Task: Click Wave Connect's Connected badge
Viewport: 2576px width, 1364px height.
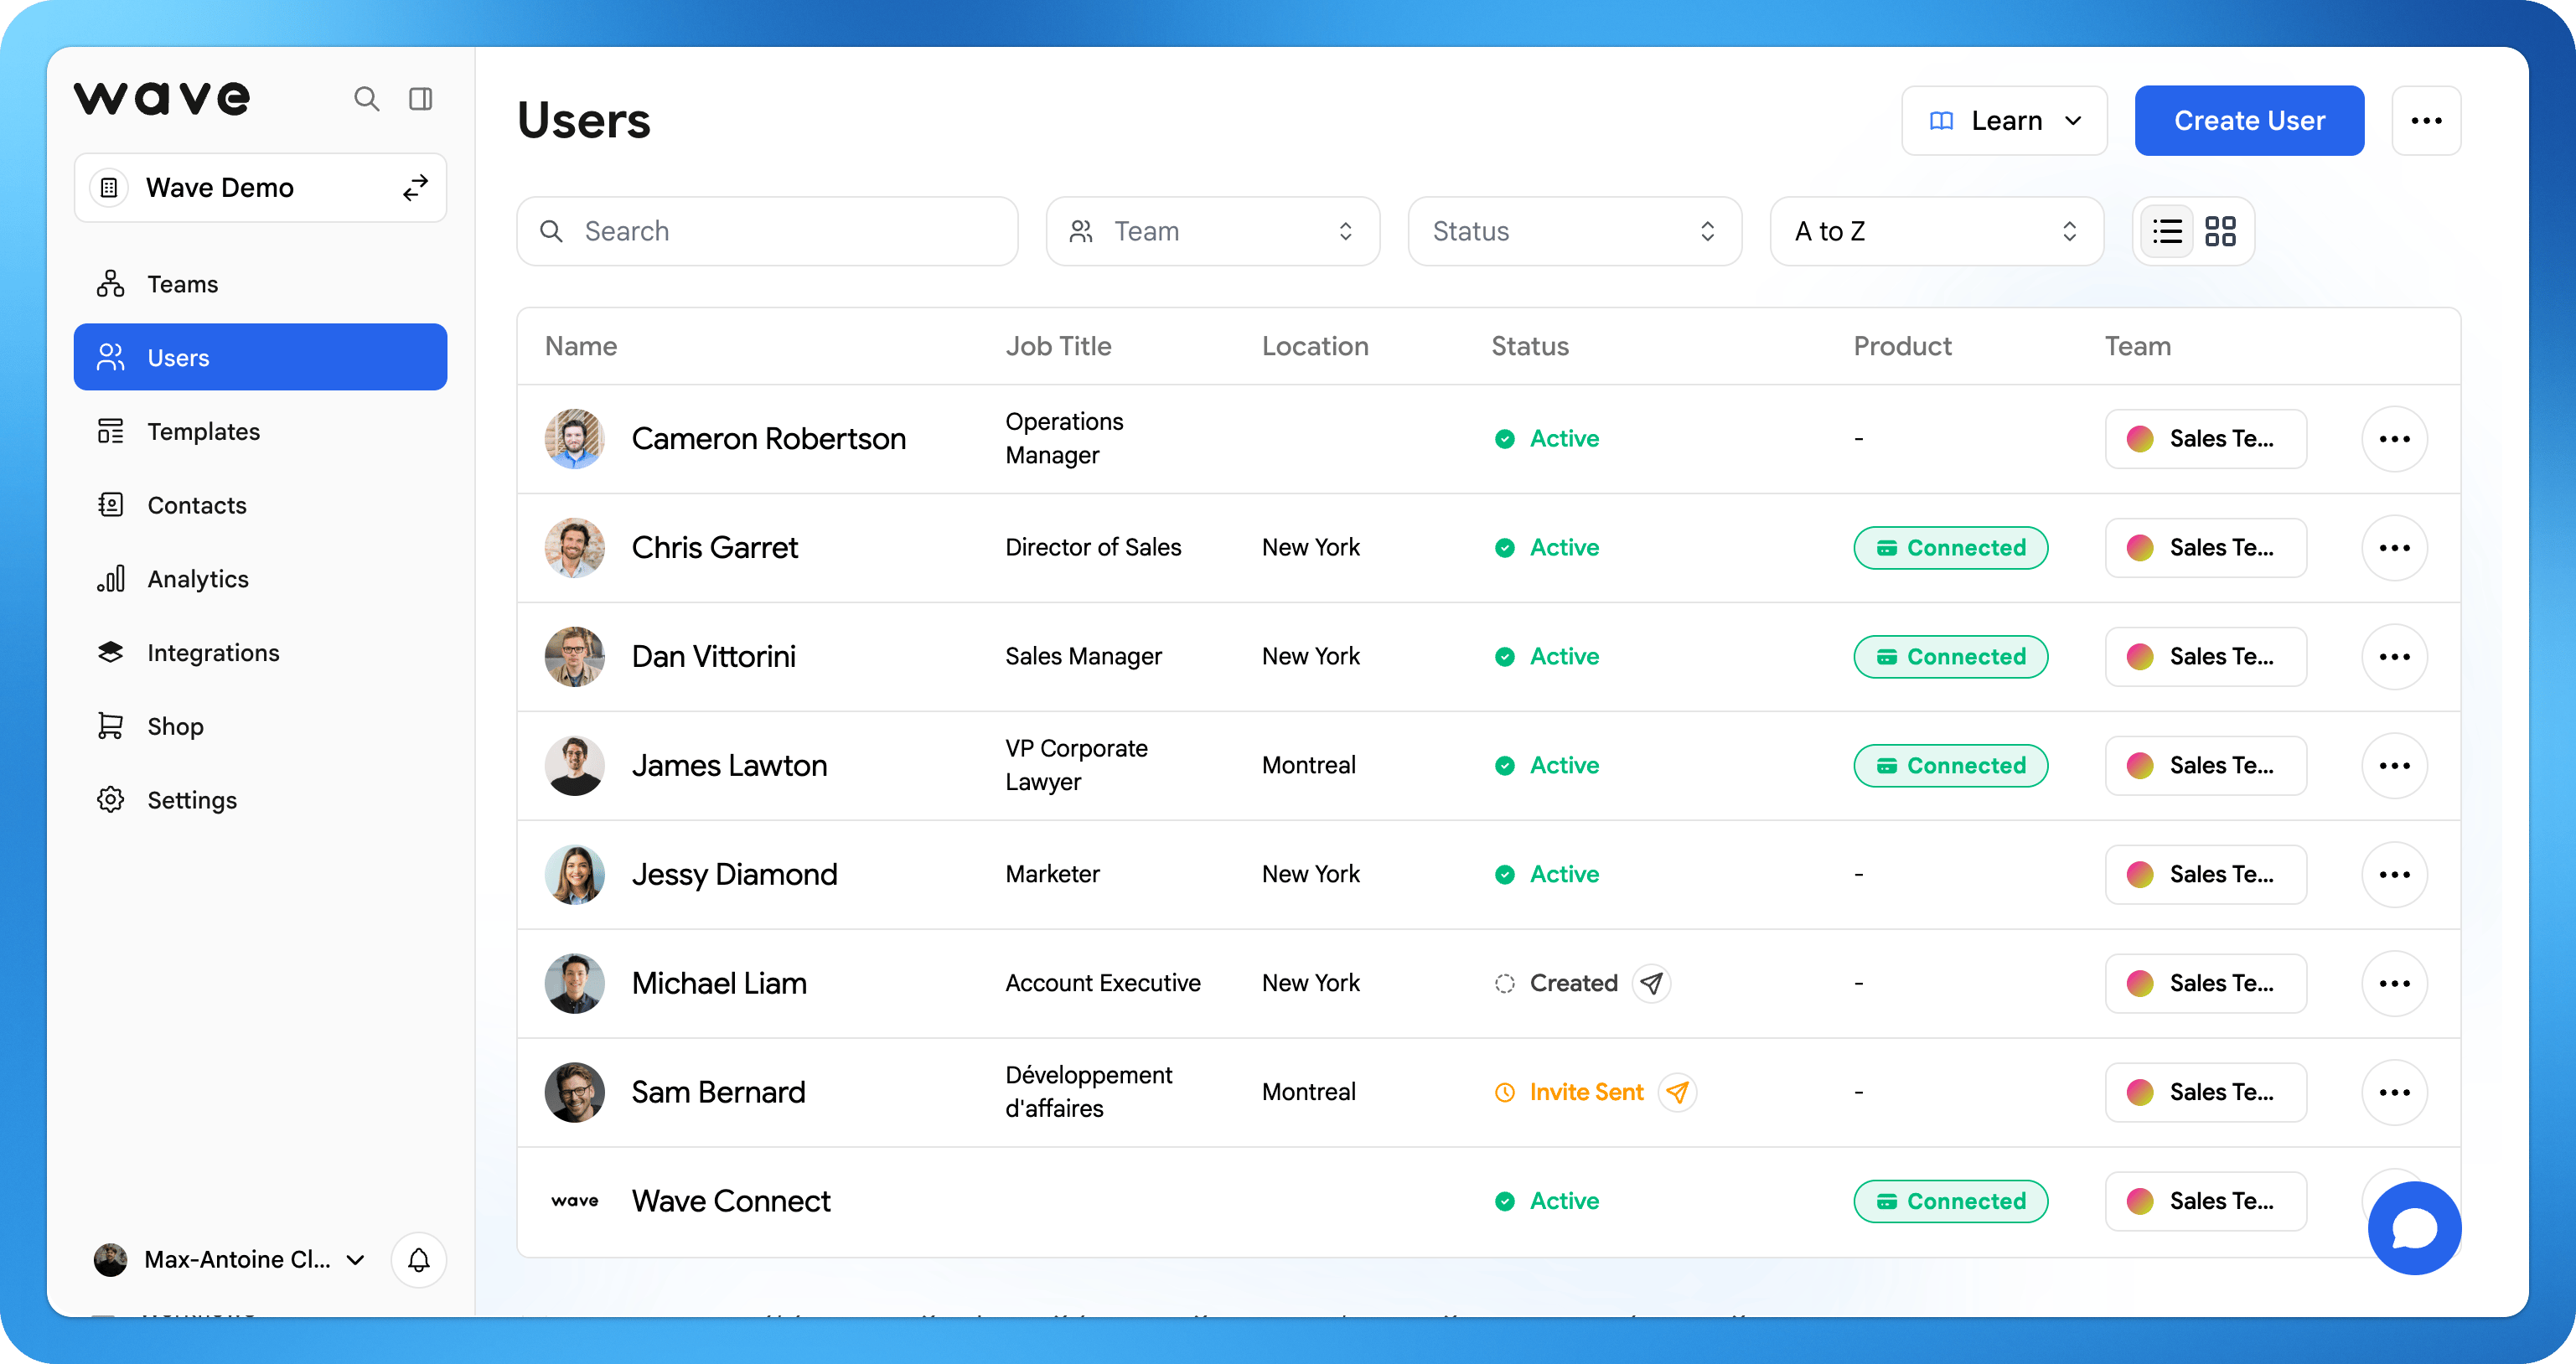Action: coord(1950,1201)
